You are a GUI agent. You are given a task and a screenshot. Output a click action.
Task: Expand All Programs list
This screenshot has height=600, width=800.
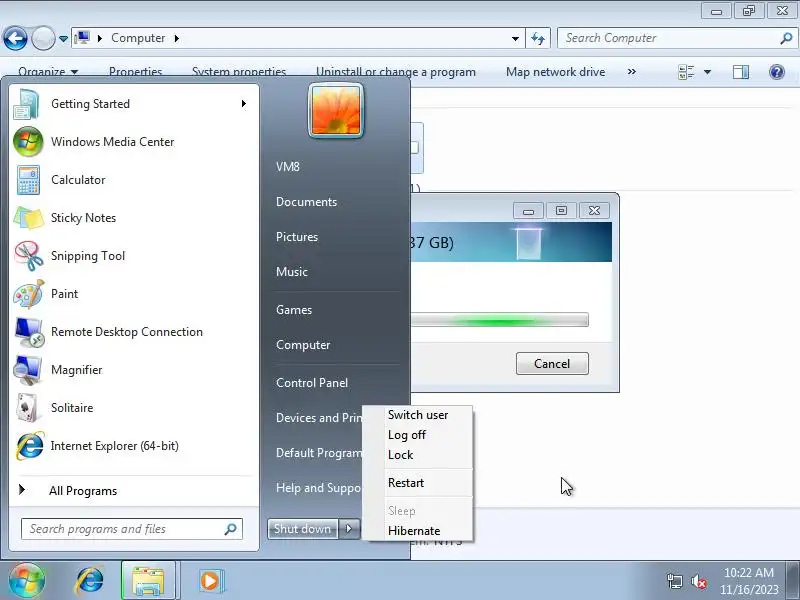(132, 491)
